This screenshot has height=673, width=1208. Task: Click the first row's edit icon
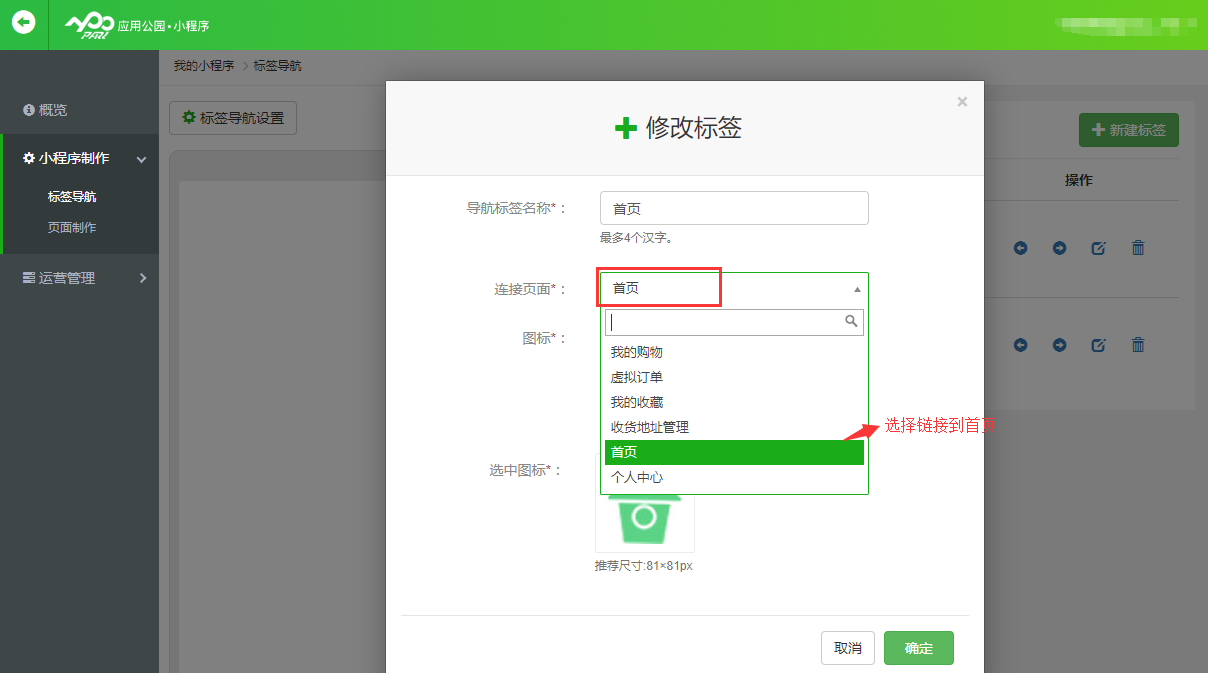point(1098,248)
